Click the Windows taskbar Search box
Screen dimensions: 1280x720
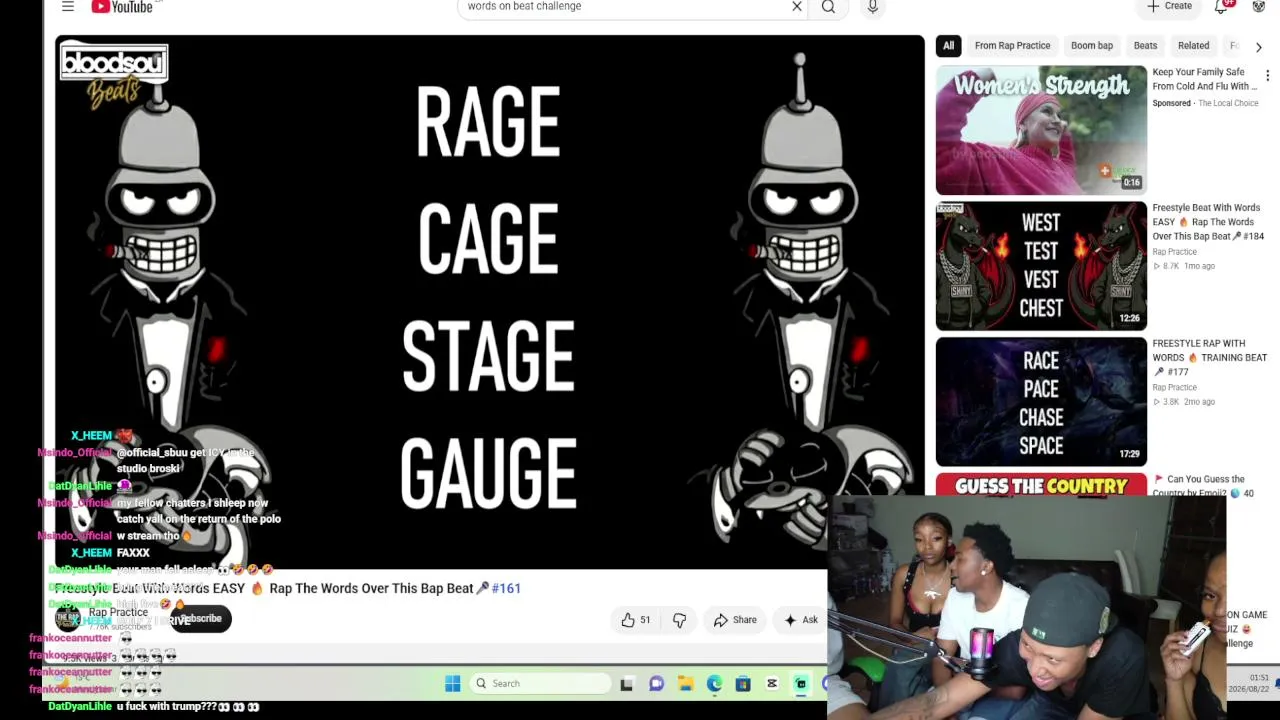point(540,684)
